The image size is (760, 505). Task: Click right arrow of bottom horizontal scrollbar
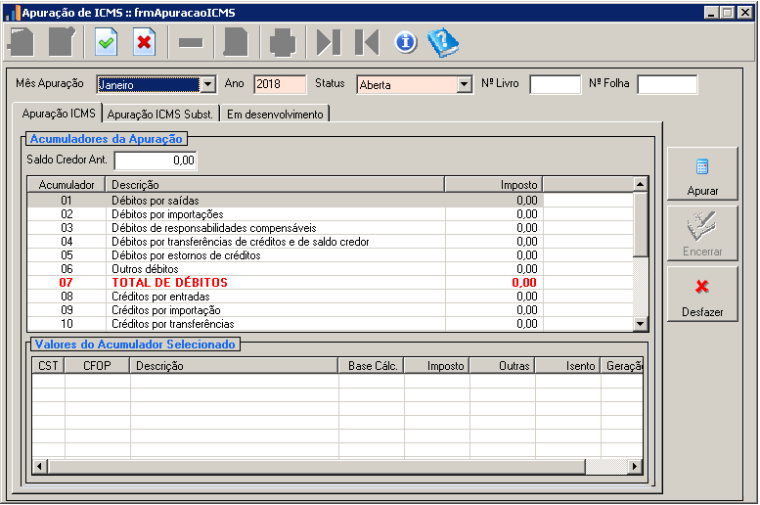635,466
